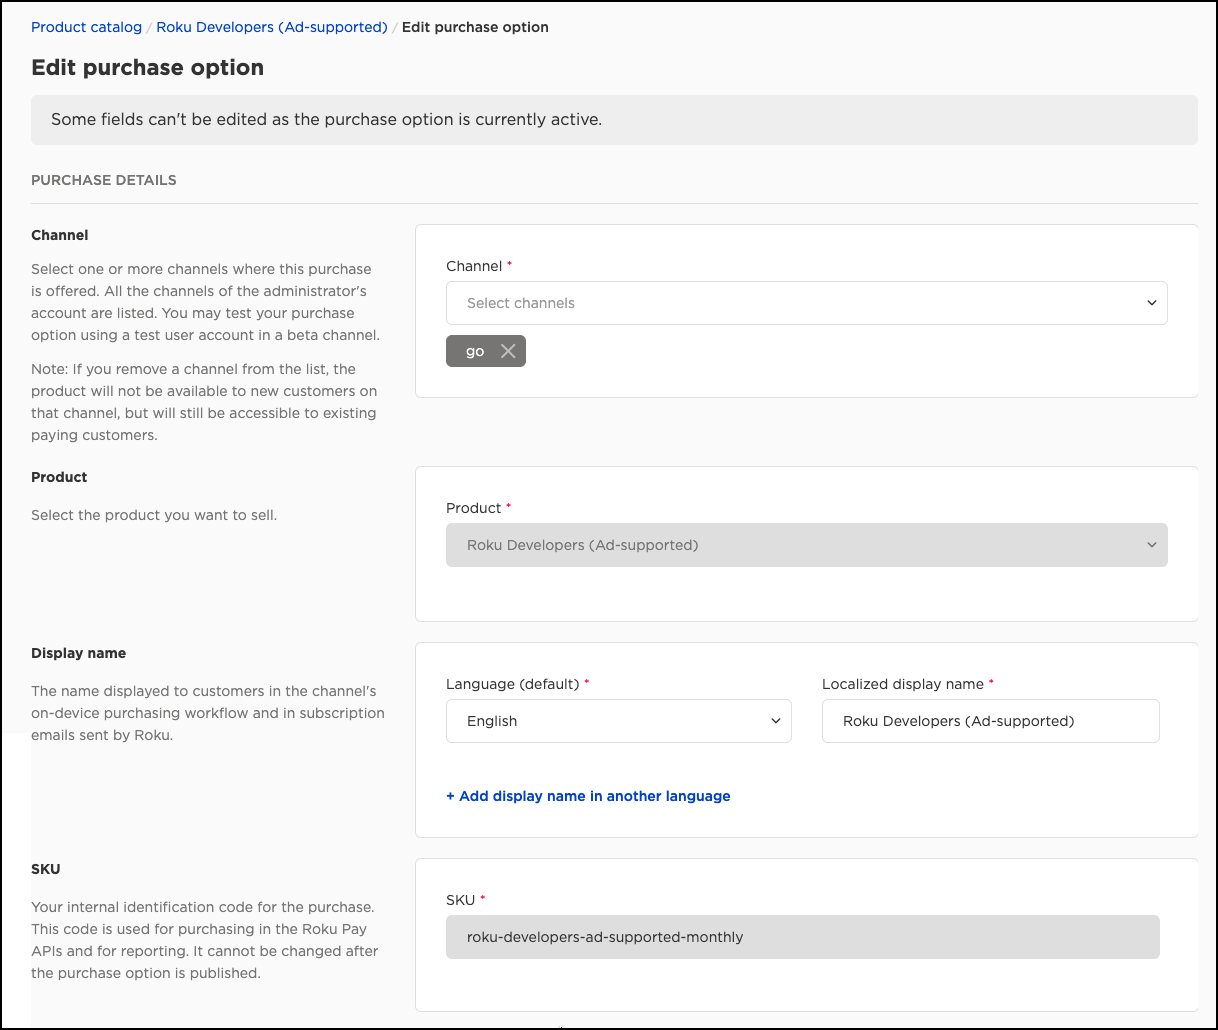Click the greyed-out SKU value field
This screenshot has height=1030, width=1218.
[x=802, y=937]
